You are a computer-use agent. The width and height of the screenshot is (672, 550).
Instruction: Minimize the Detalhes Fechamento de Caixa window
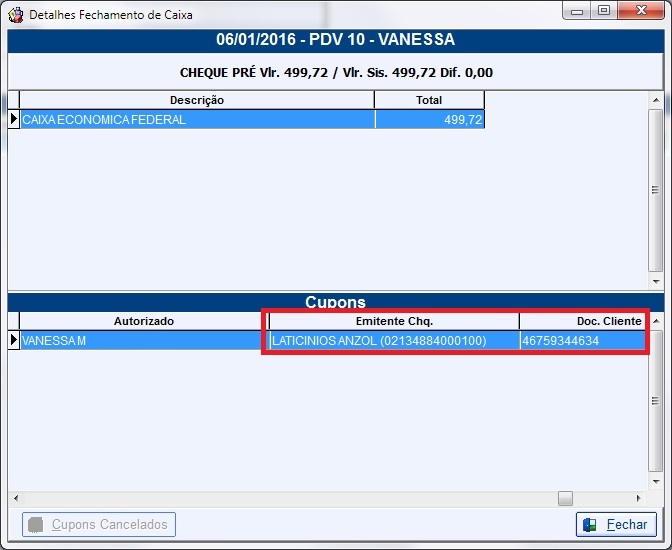click(577, 11)
